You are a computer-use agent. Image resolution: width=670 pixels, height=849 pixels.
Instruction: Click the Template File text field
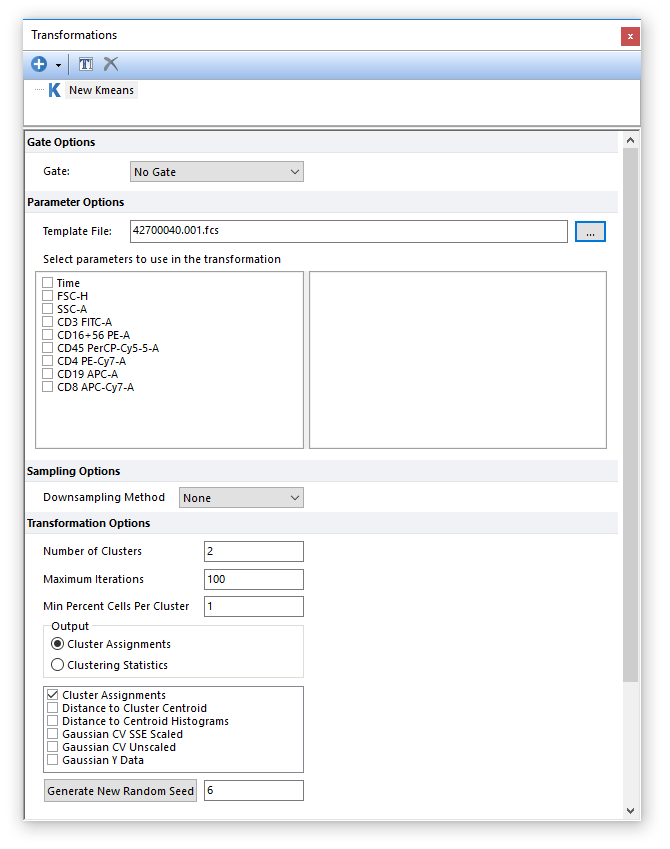349,231
